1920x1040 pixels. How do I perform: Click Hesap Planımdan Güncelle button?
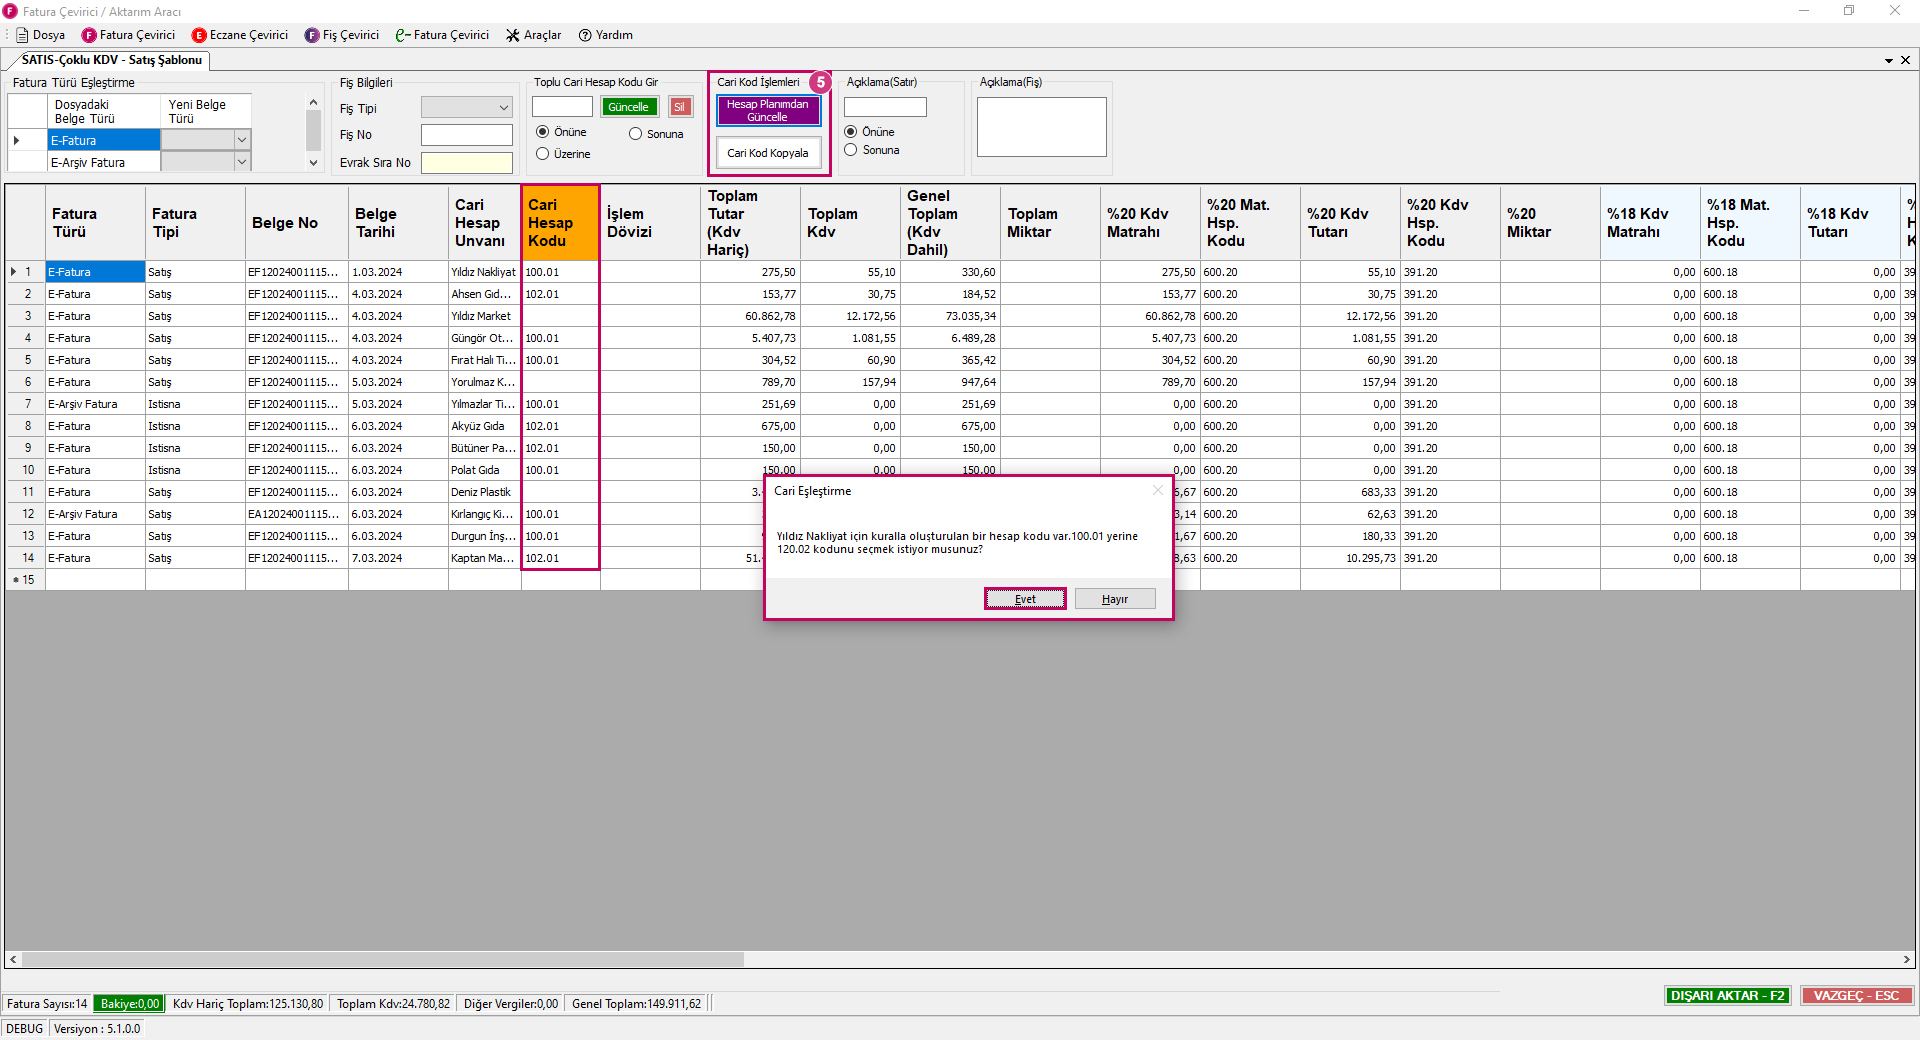(768, 111)
